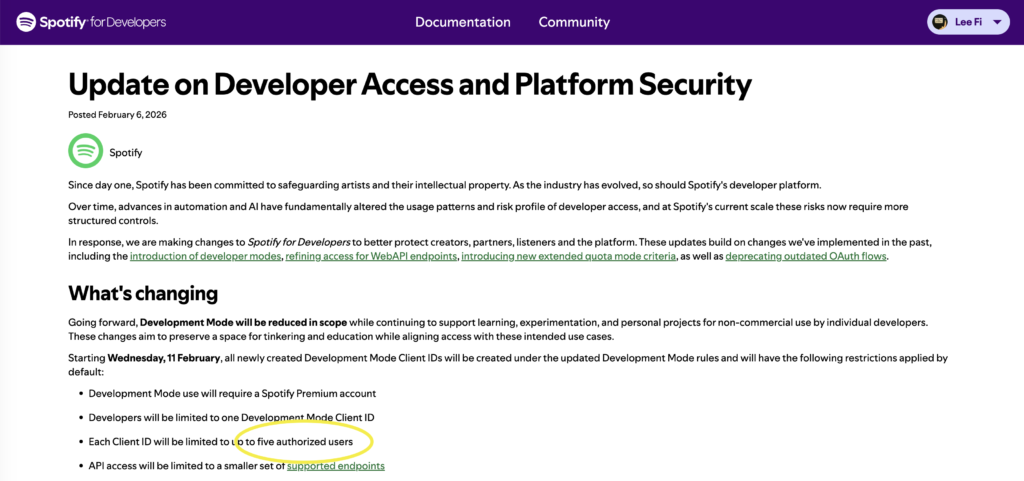Screen dimensions: 1024x481
Task: Click the one Development Mode Client ID bullet
Action: pos(231,418)
